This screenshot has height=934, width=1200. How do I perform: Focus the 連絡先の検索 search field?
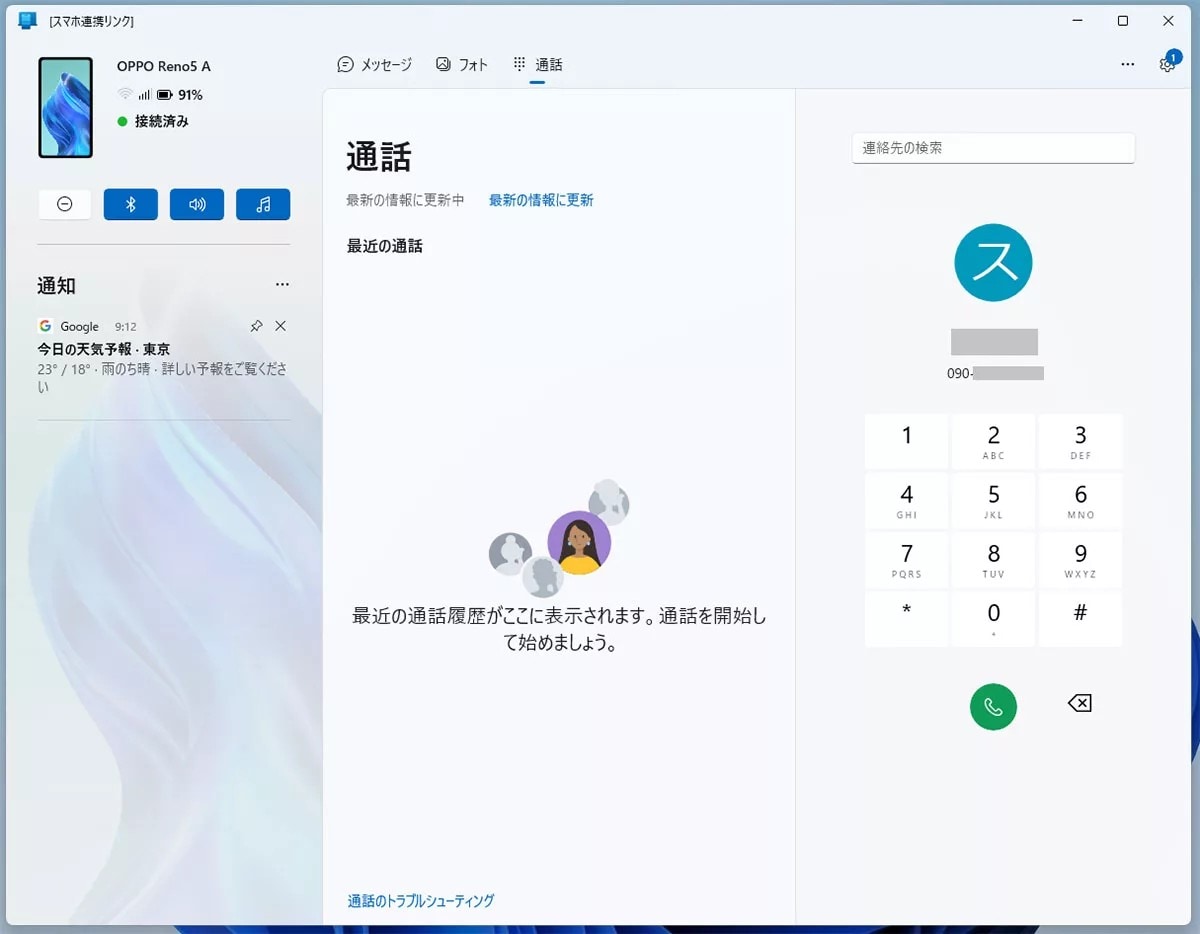(x=993, y=148)
